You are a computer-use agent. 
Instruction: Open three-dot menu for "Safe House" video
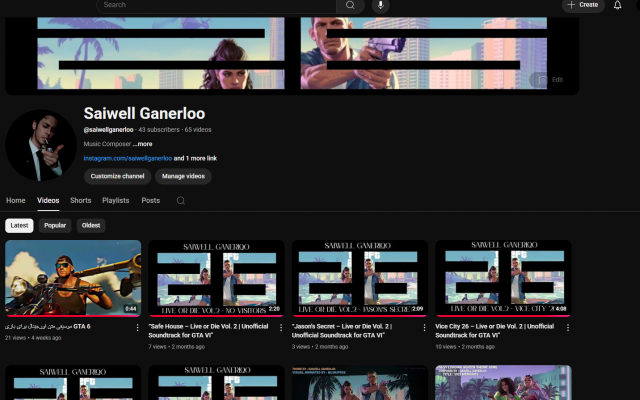coord(280,327)
